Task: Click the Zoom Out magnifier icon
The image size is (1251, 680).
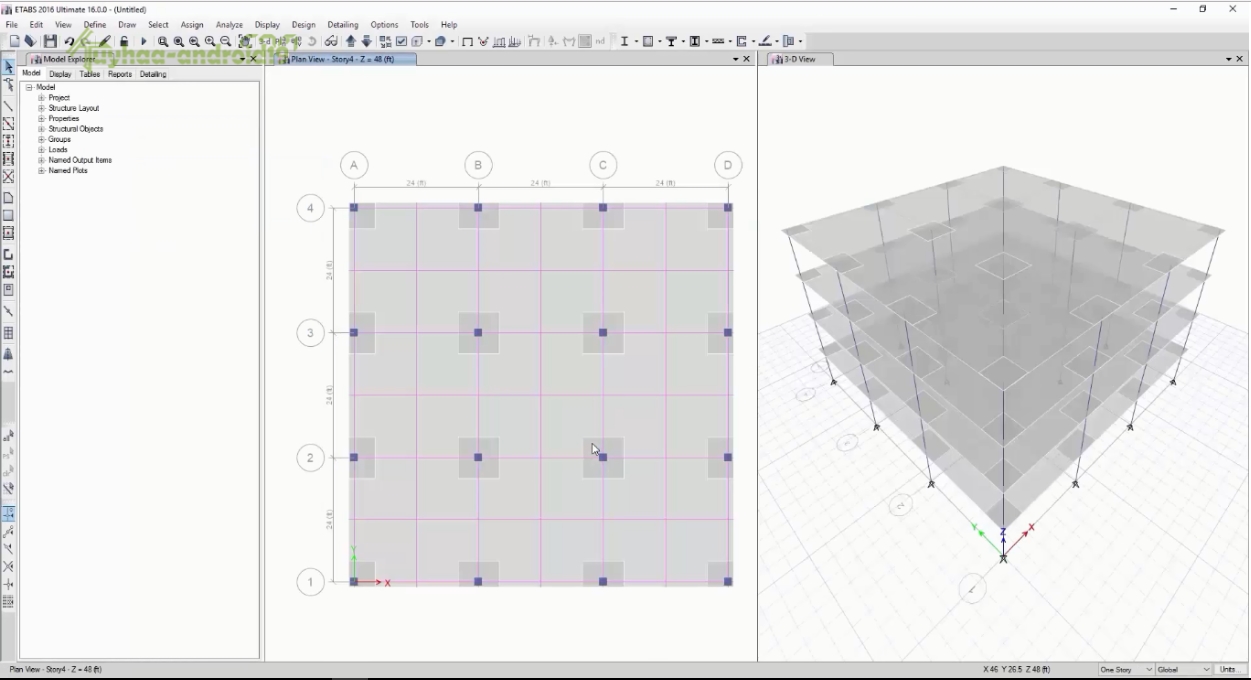Action: click(x=226, y=41)
